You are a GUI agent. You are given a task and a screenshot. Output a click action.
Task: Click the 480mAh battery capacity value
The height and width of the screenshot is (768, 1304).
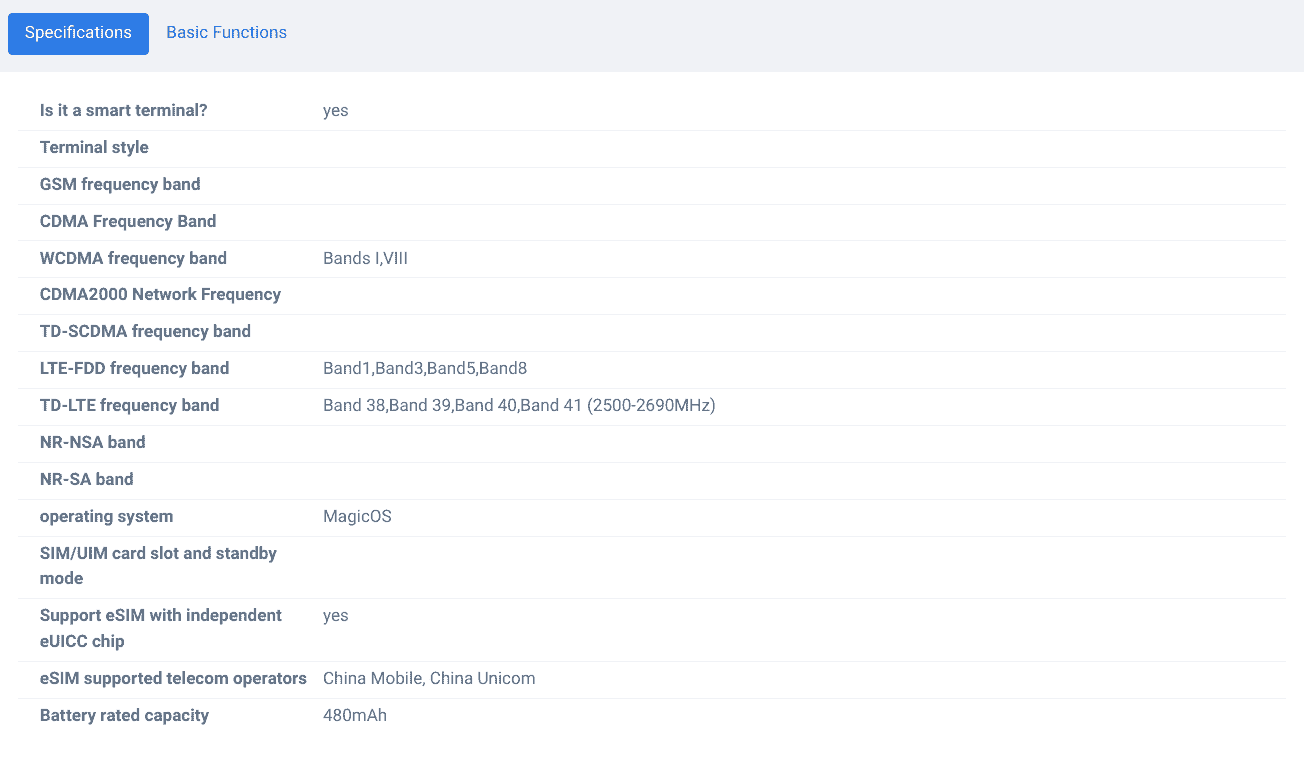pos(355,716)
